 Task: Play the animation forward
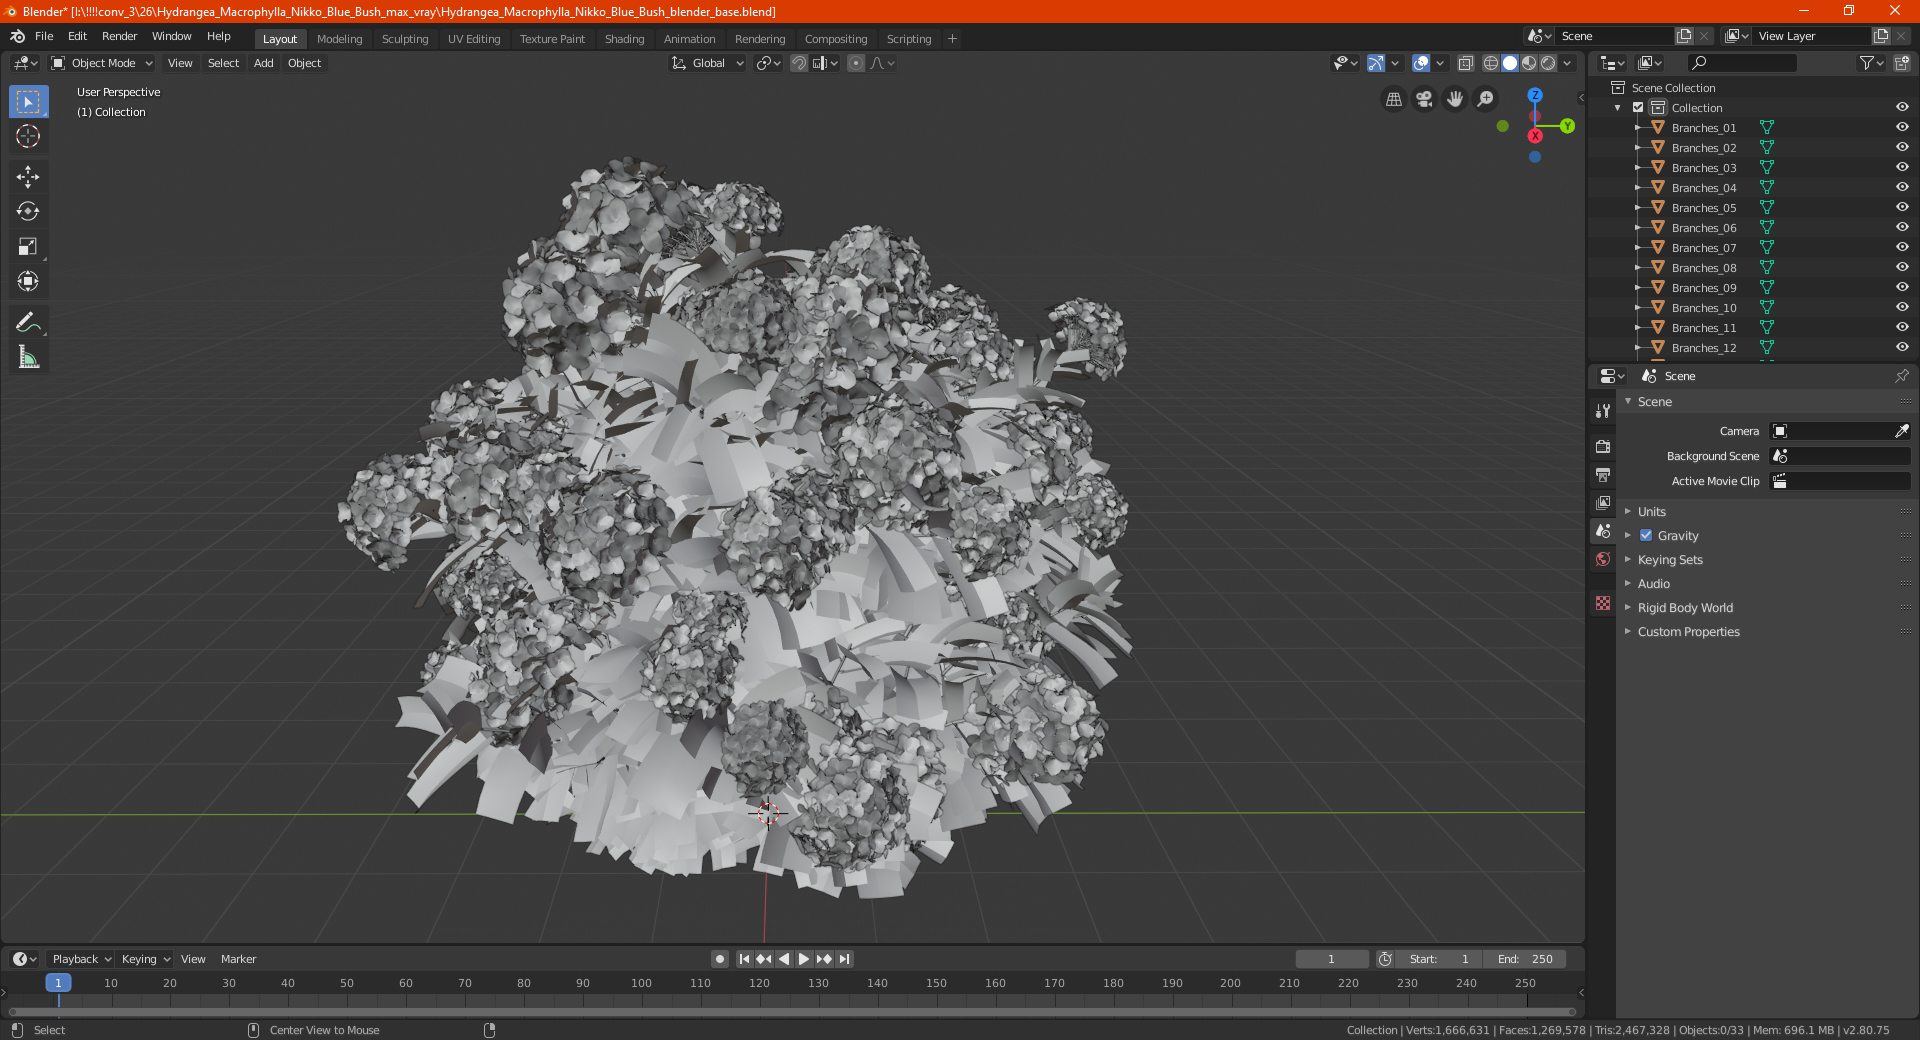click(804, 959)
